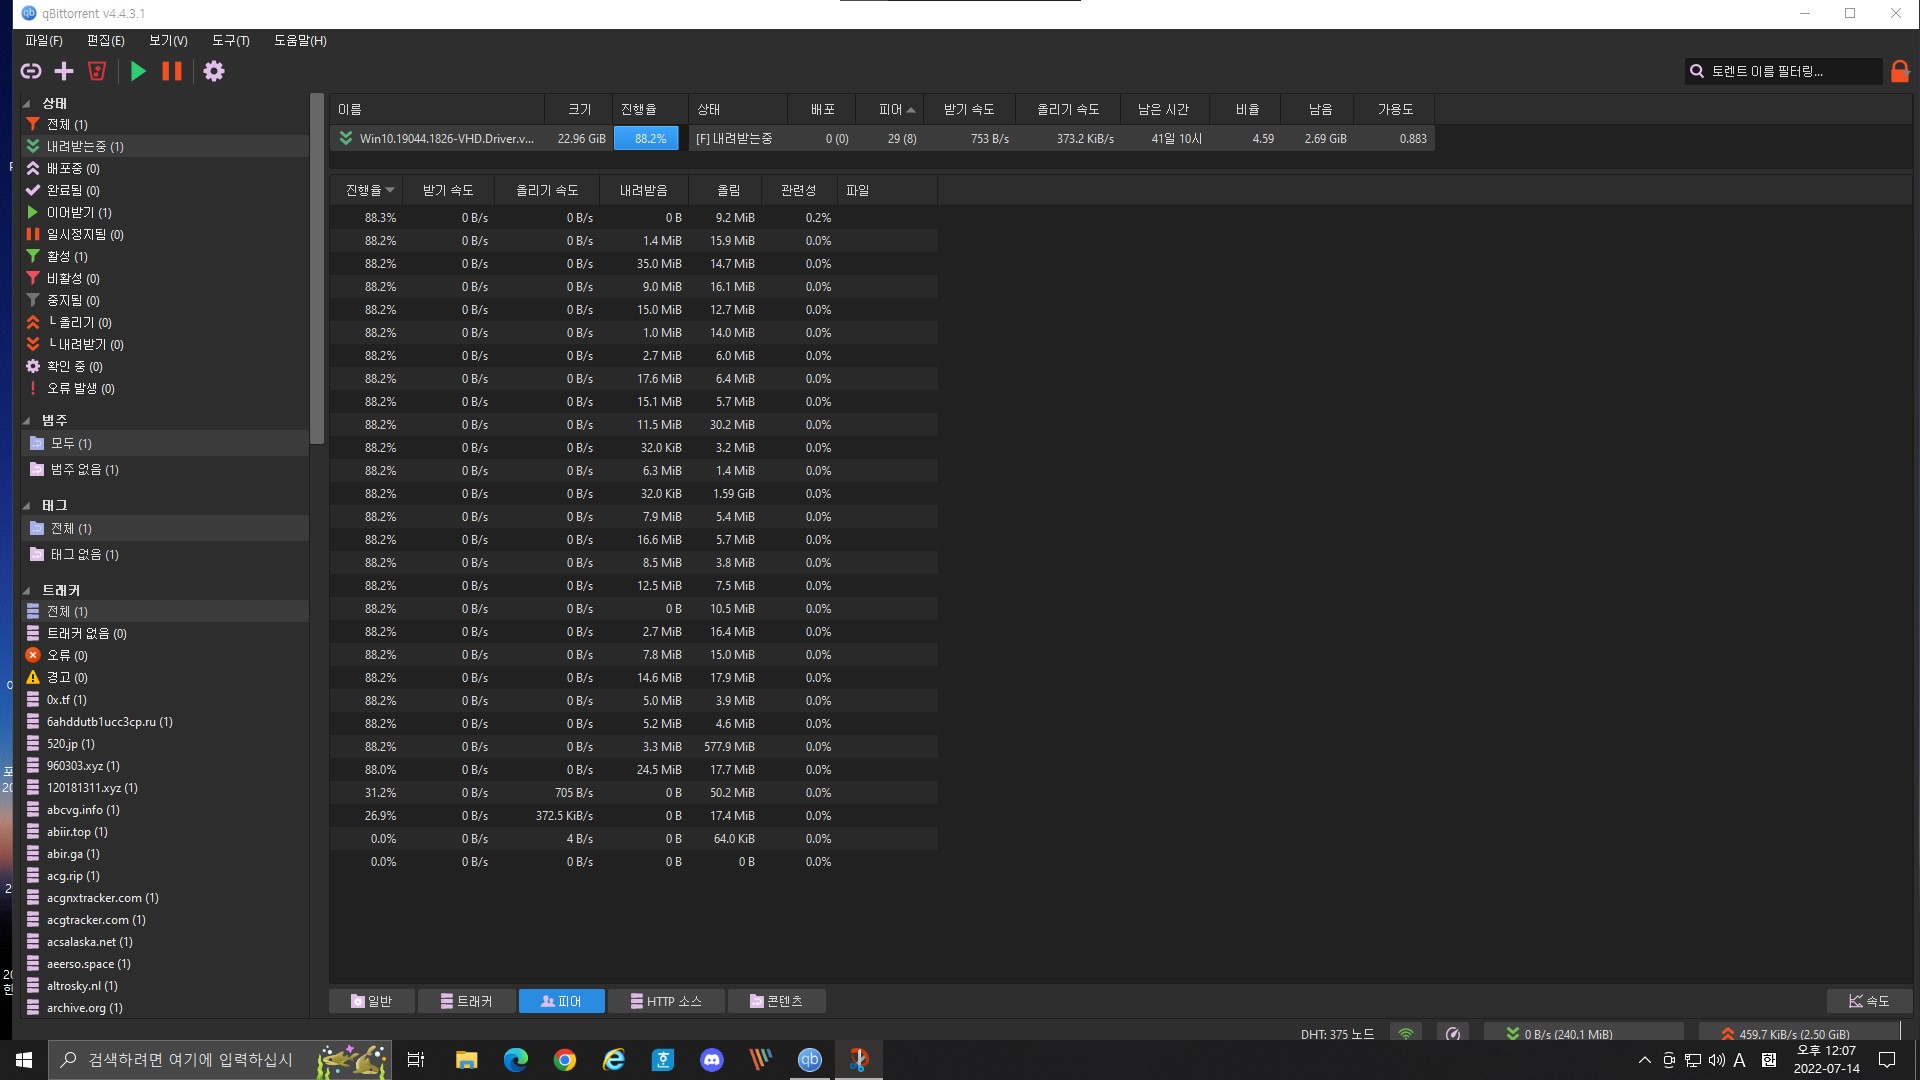This screenshot has height=1080, width=1920.
Task: Select tracker 오류 (0) filter
Action: pos(165,655)
